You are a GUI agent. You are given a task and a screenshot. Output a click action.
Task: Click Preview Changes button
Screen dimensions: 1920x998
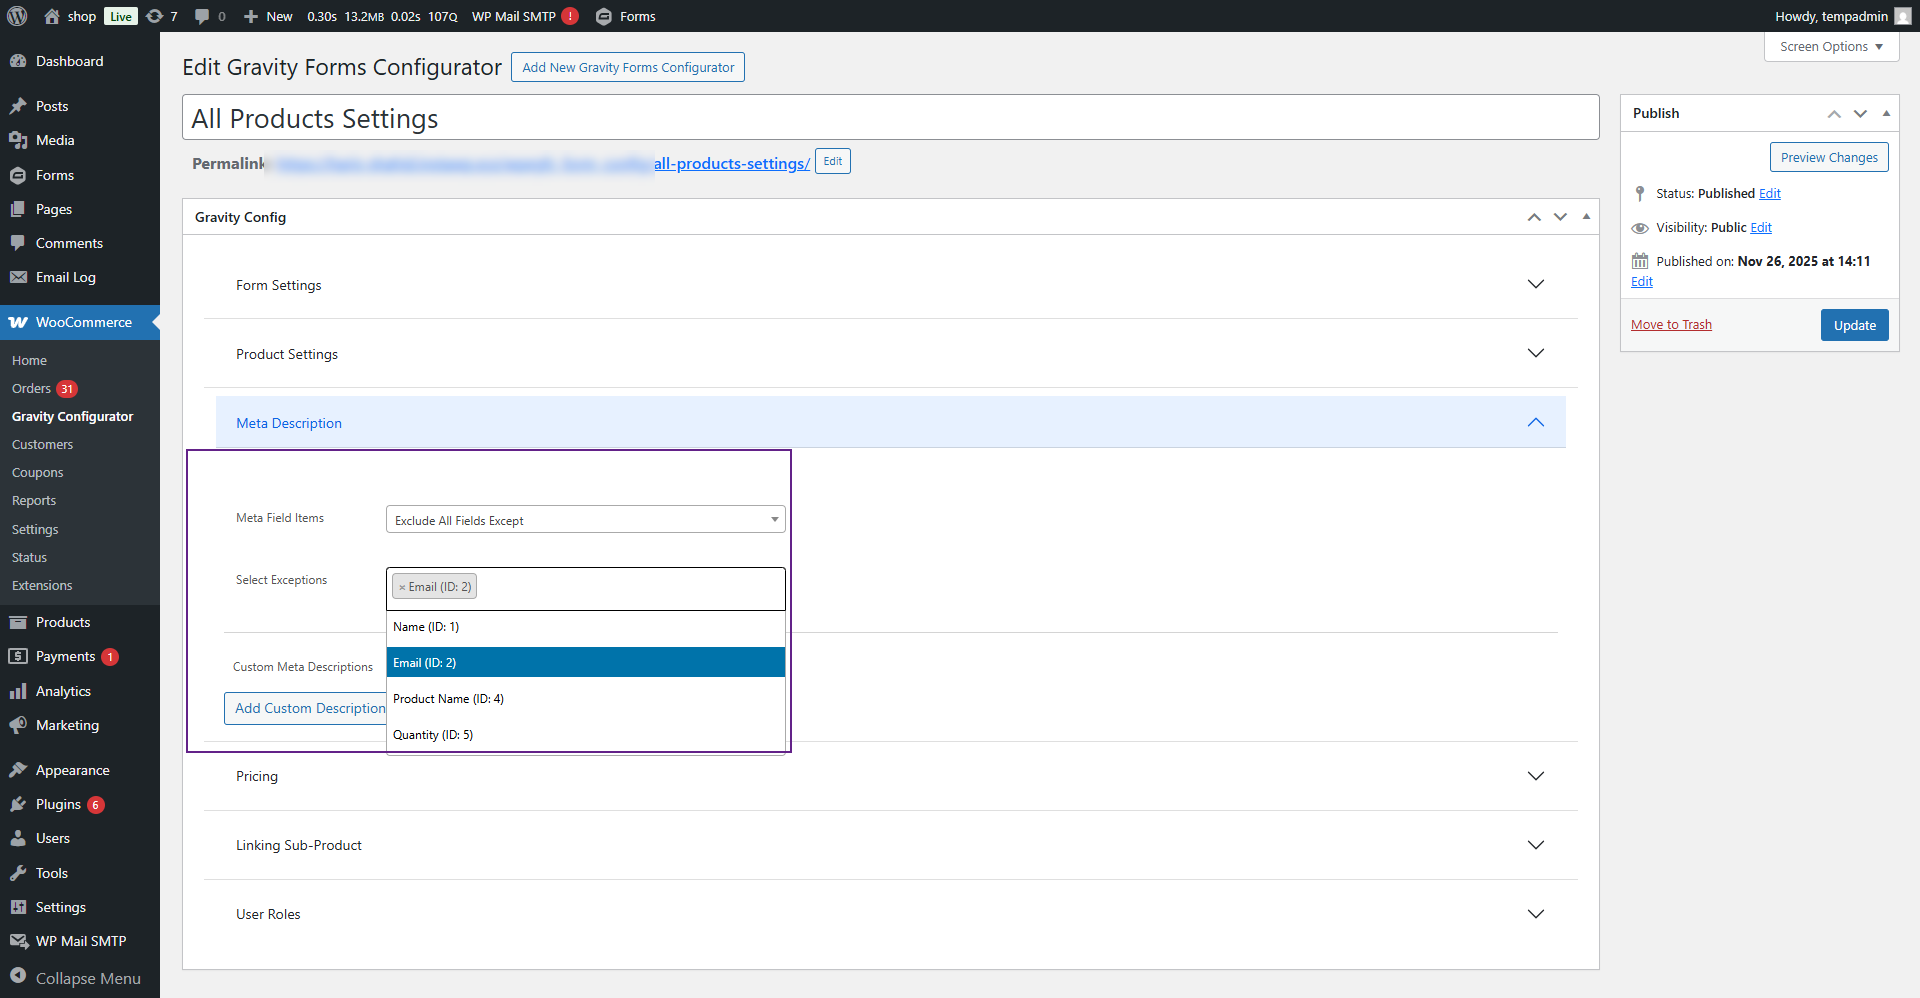(x=1829, y=157)
